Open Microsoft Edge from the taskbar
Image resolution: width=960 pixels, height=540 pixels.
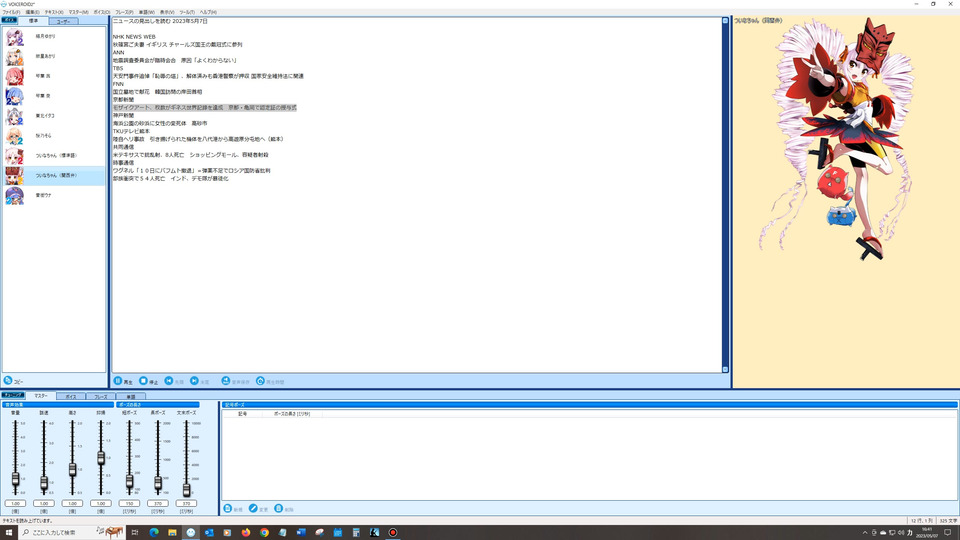pos(154,533)
